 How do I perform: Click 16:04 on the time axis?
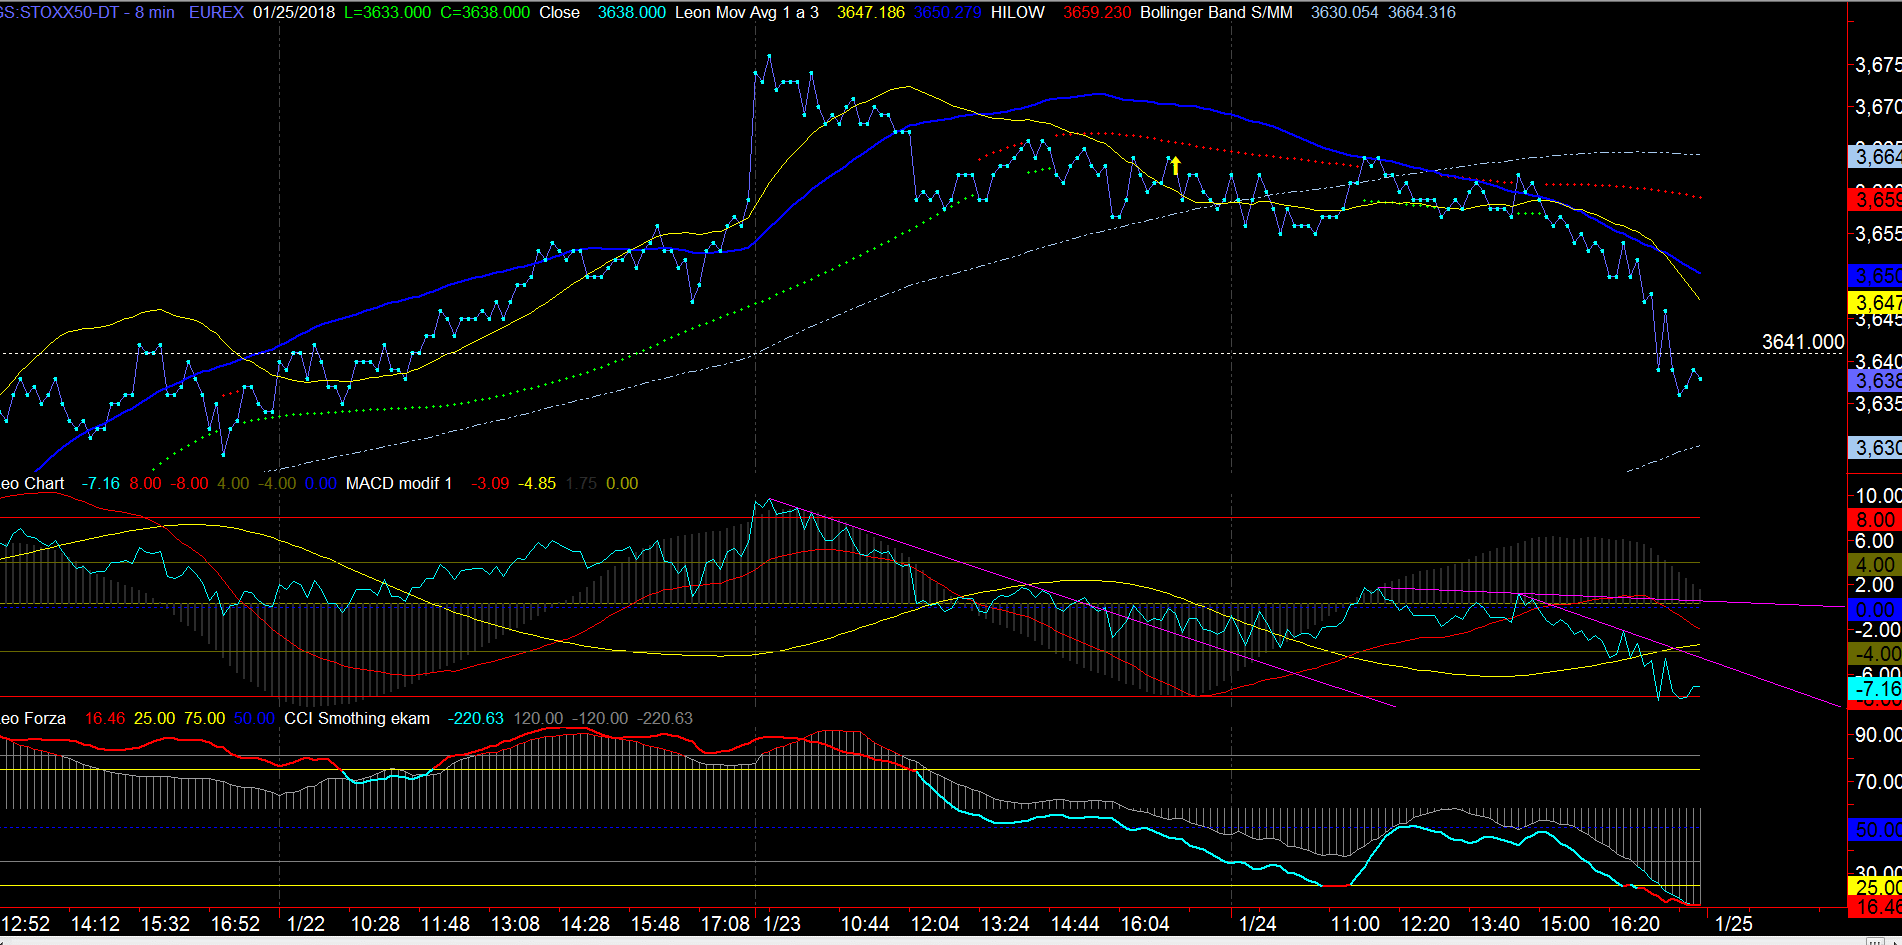1145,924
